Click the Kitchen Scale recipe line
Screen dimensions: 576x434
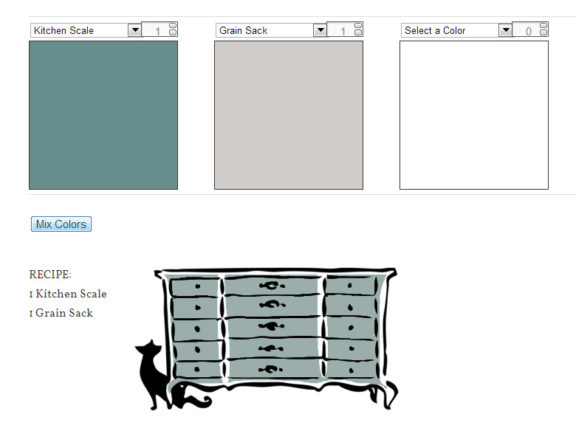(x=68, y=294)
